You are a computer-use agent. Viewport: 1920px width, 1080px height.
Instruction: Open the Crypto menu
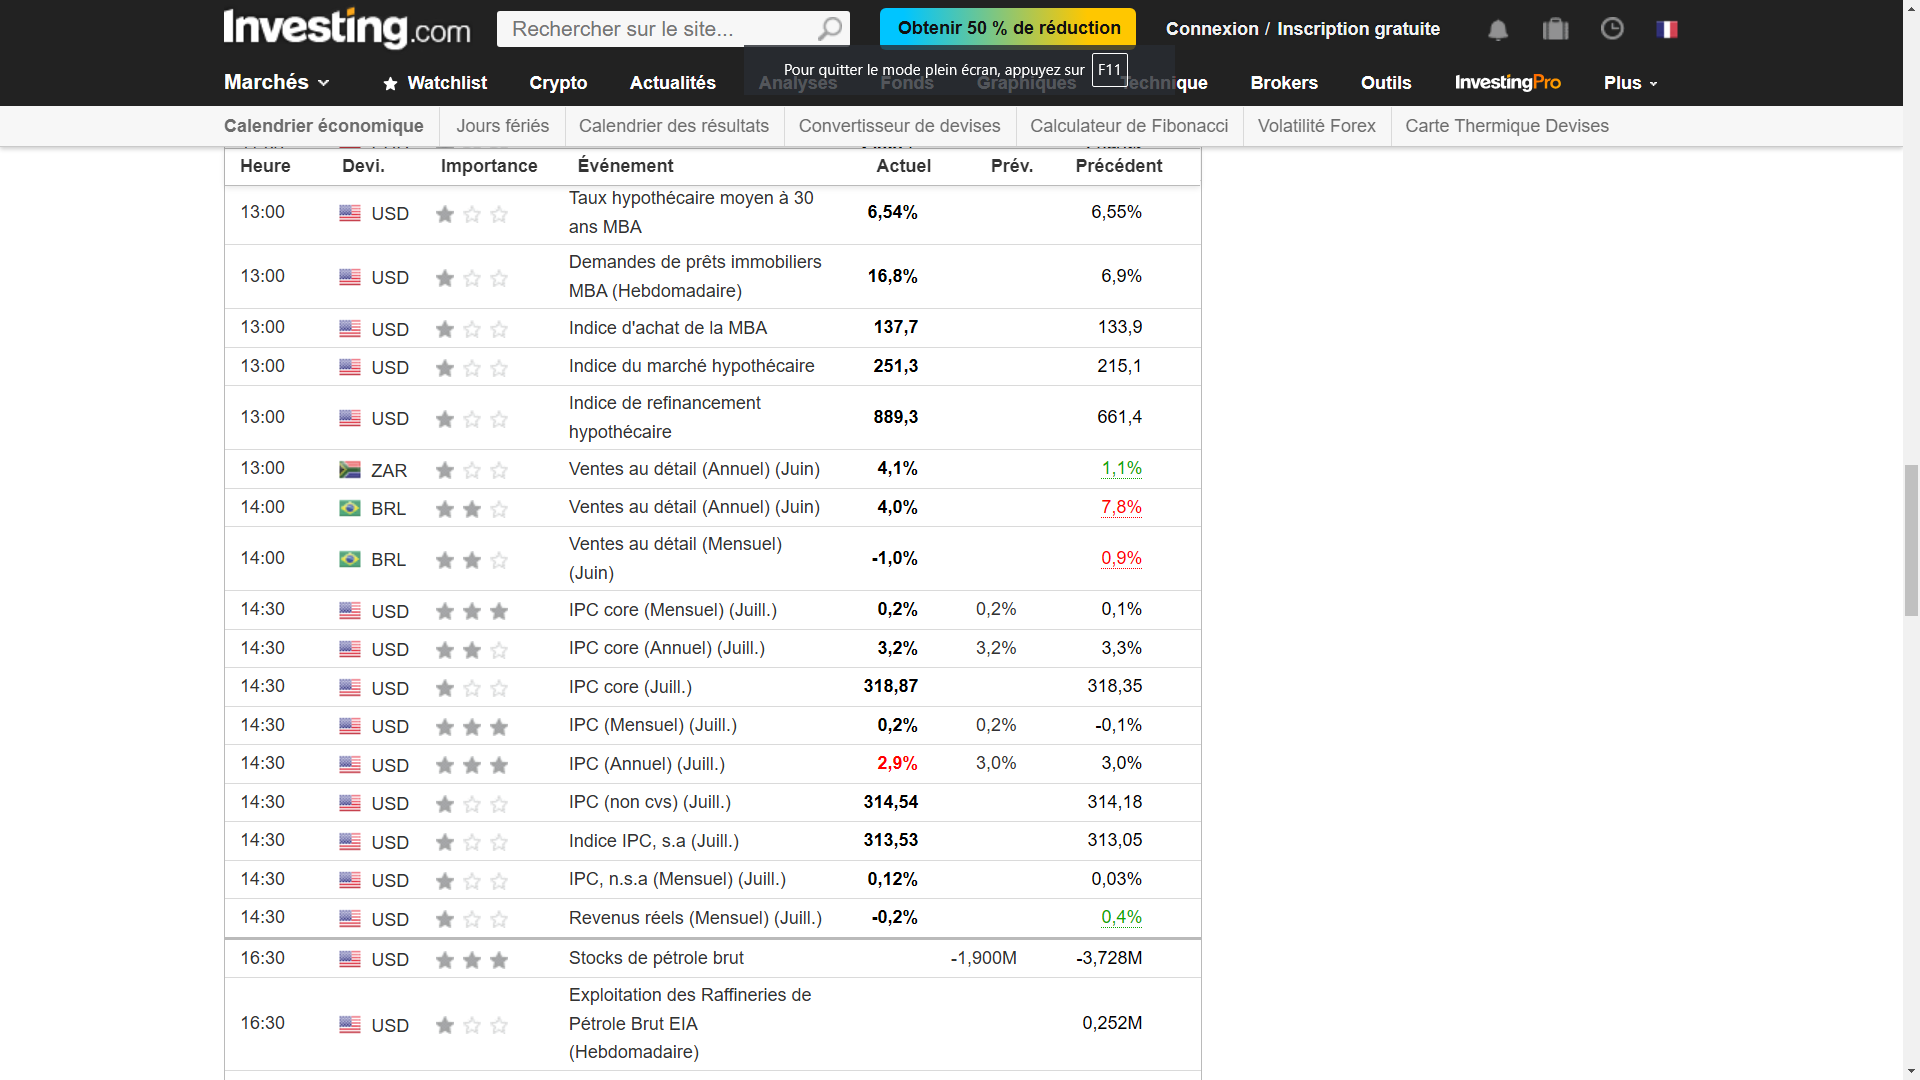click(x=558, y=83)
